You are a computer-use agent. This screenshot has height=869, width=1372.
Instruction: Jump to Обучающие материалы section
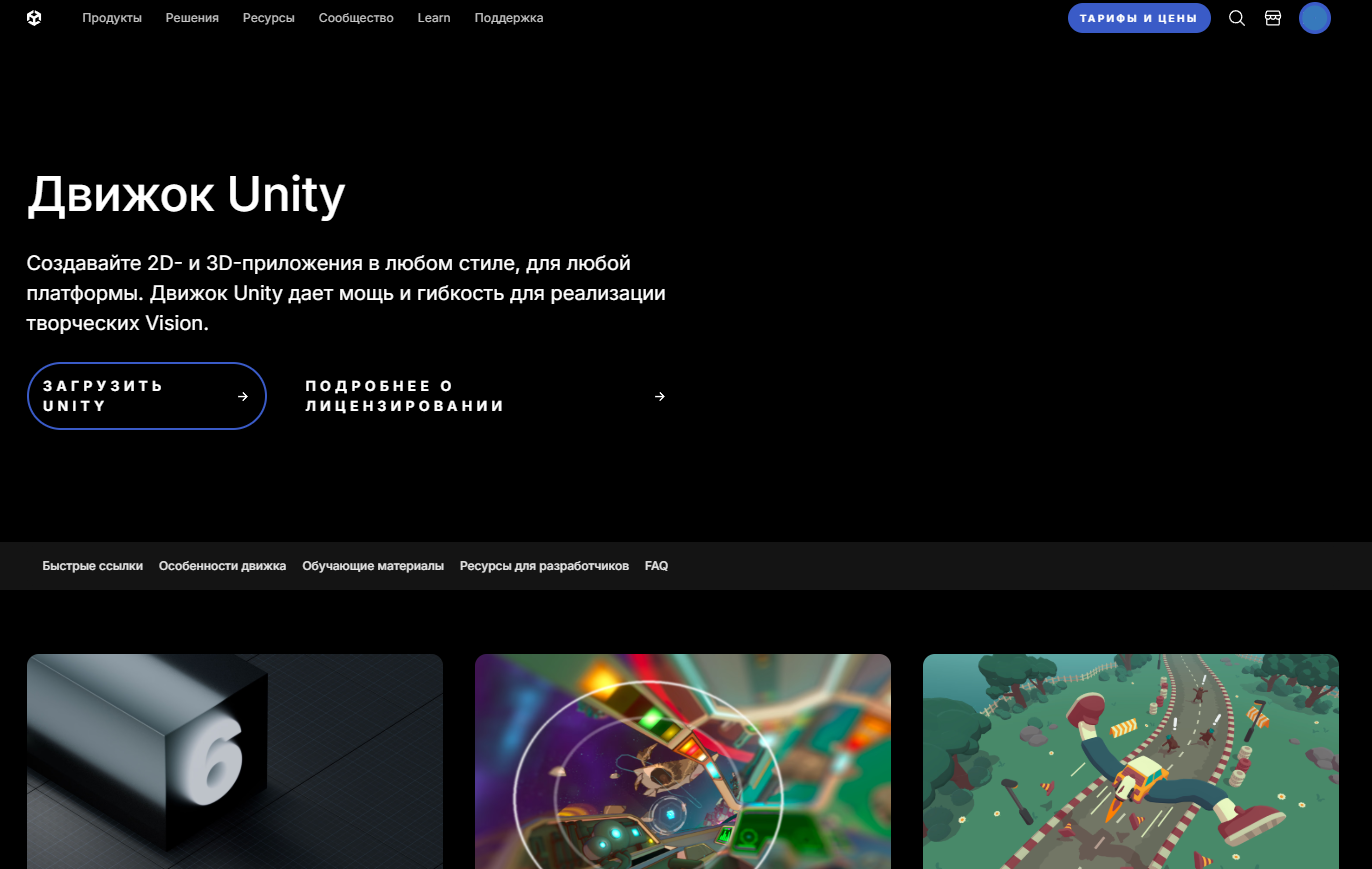coord(373,566)
